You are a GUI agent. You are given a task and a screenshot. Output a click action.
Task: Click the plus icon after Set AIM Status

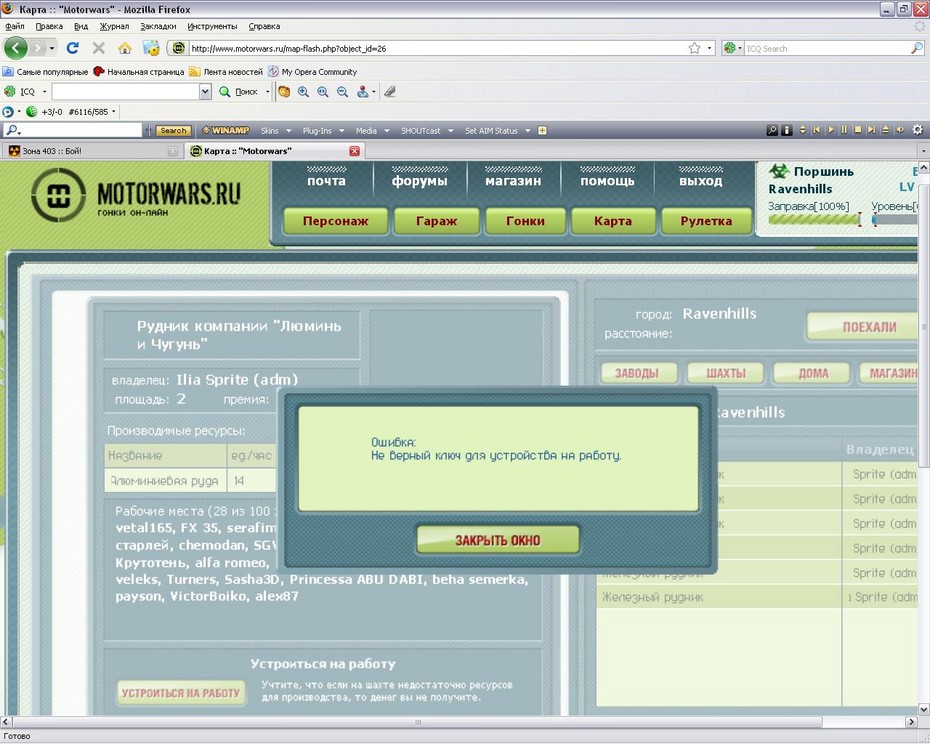tap(542, 131)
